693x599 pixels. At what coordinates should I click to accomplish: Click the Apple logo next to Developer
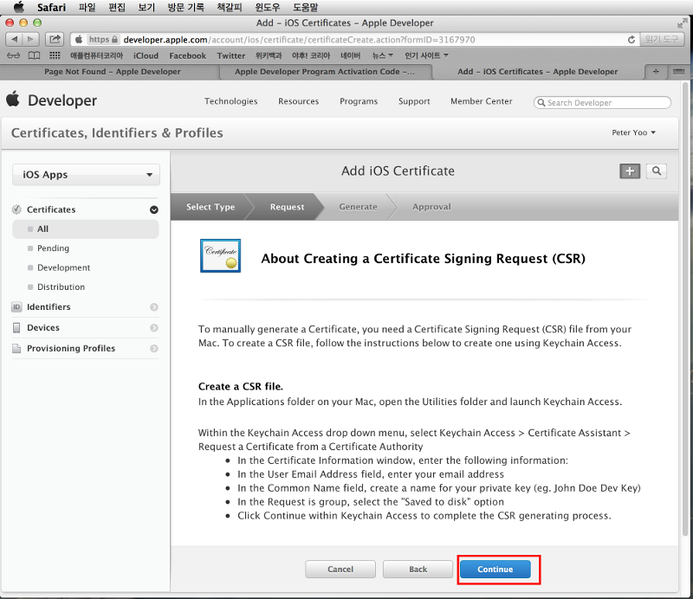pos(13,100)
